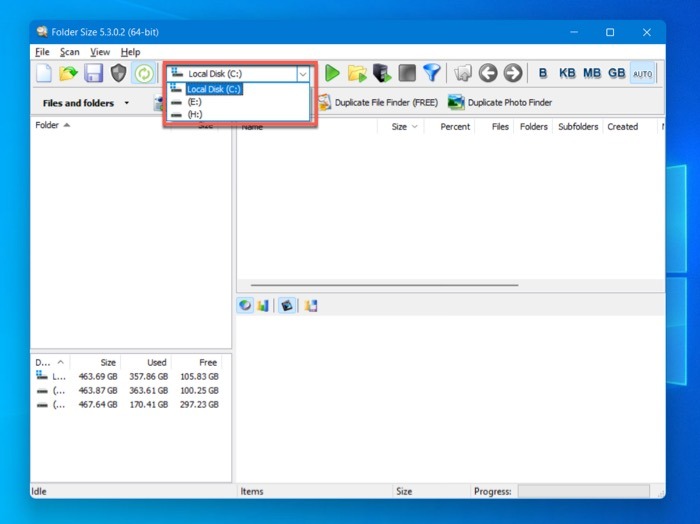The width and height of the screenshot is (700, 524).
Task: Toggle size display to KB
Action: (567, 73)
